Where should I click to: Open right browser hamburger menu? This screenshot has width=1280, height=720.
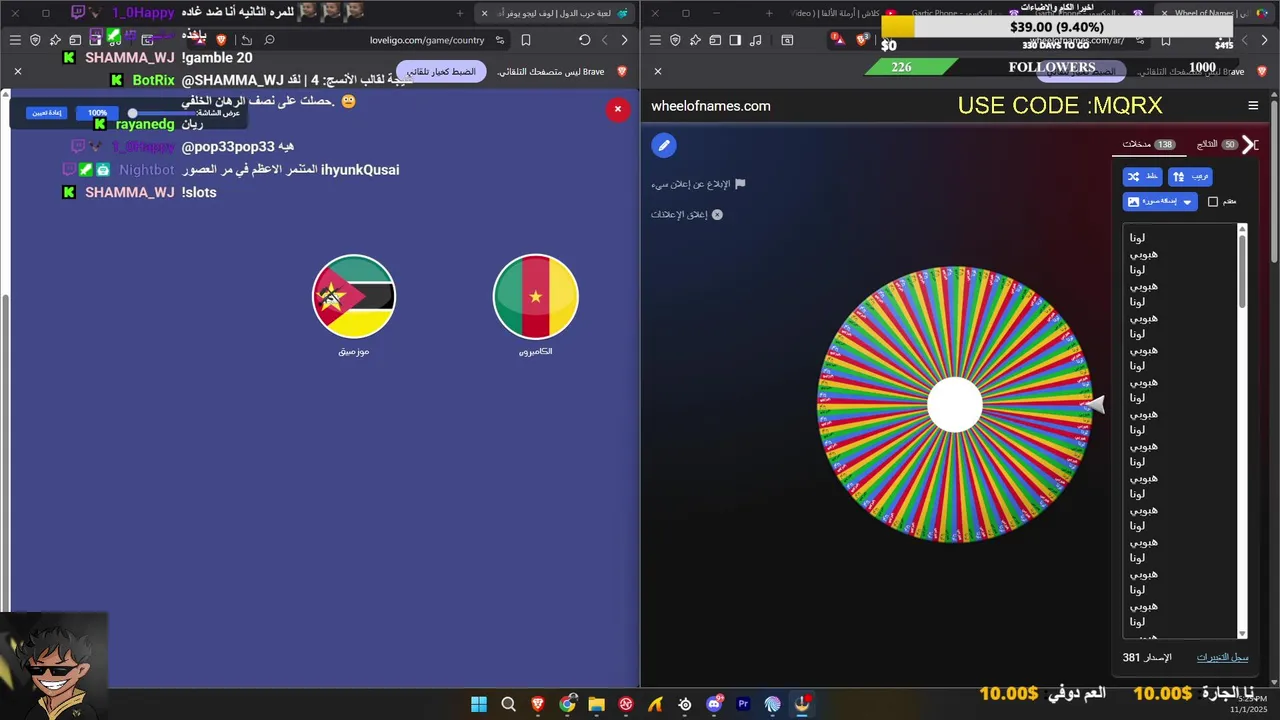tap(655, 40)
